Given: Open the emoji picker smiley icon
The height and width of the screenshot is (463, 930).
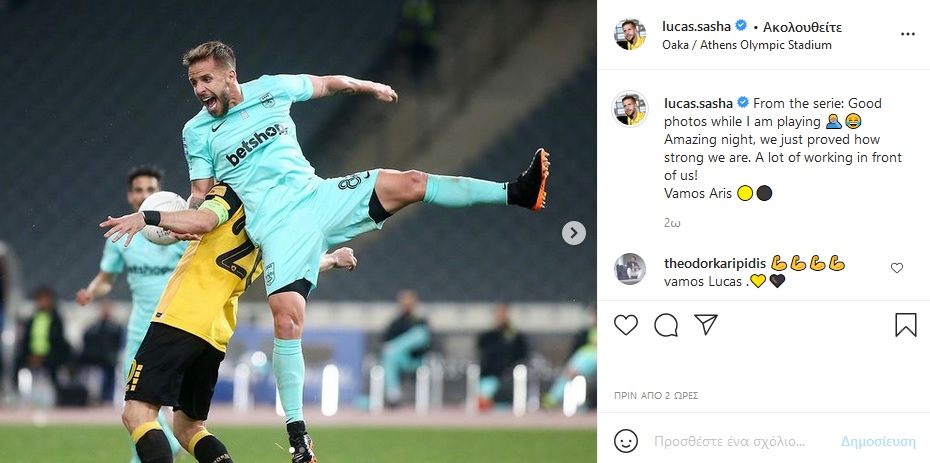Looking at the screenshot, I should 626,441.
